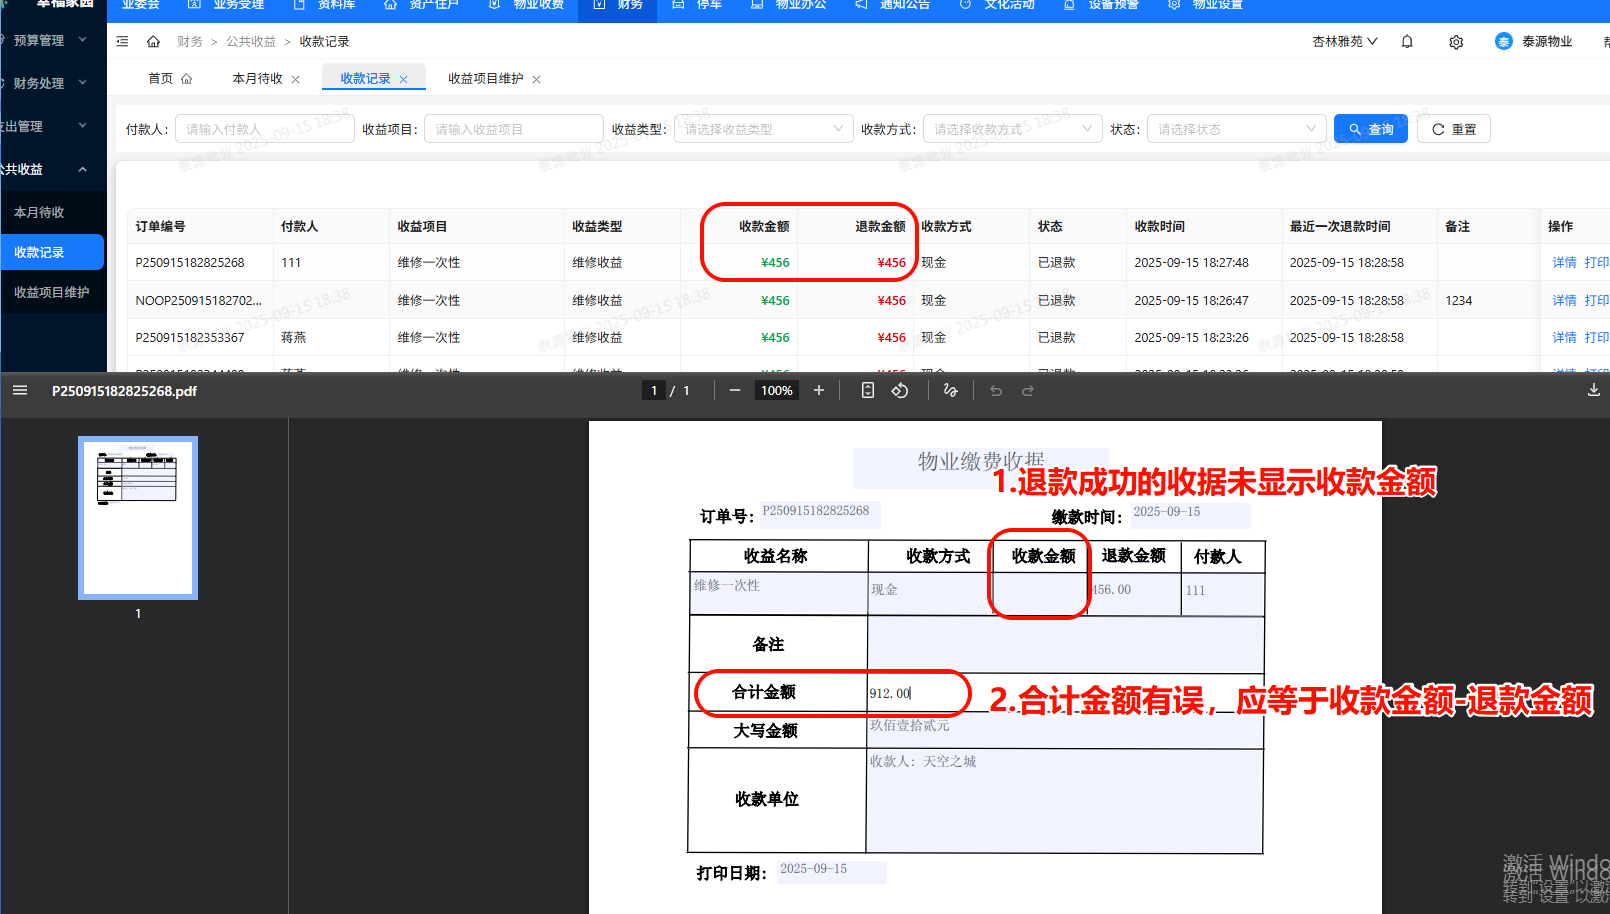Click the undo icon in PDF toolbar

tap(995, 390)
